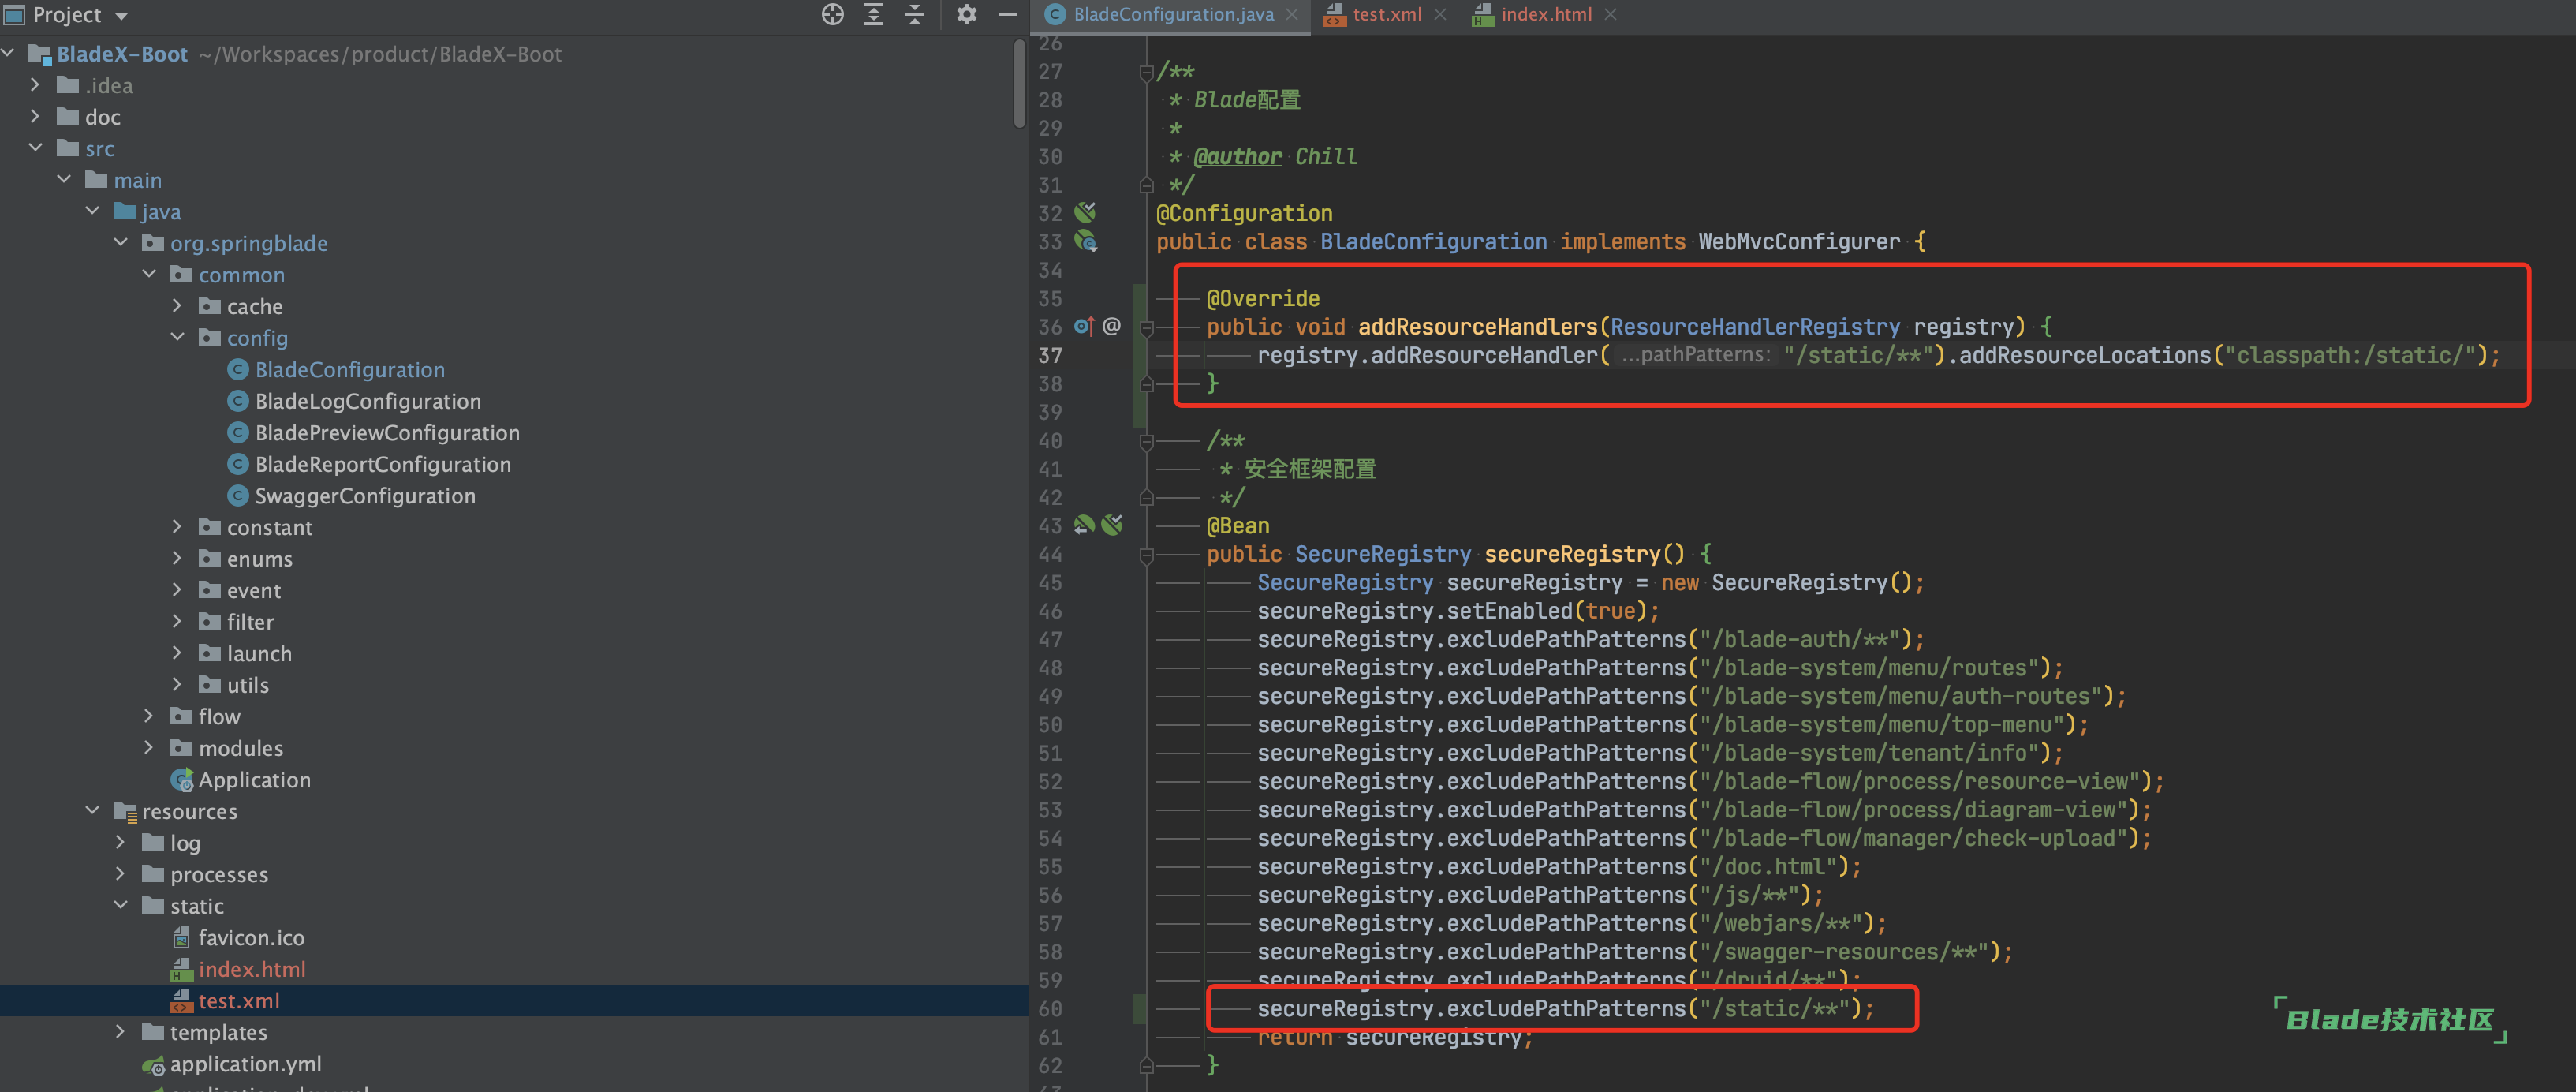2576x1092 pixels.
Task: Collapse the org.springblade package
Action: point(121,243)
